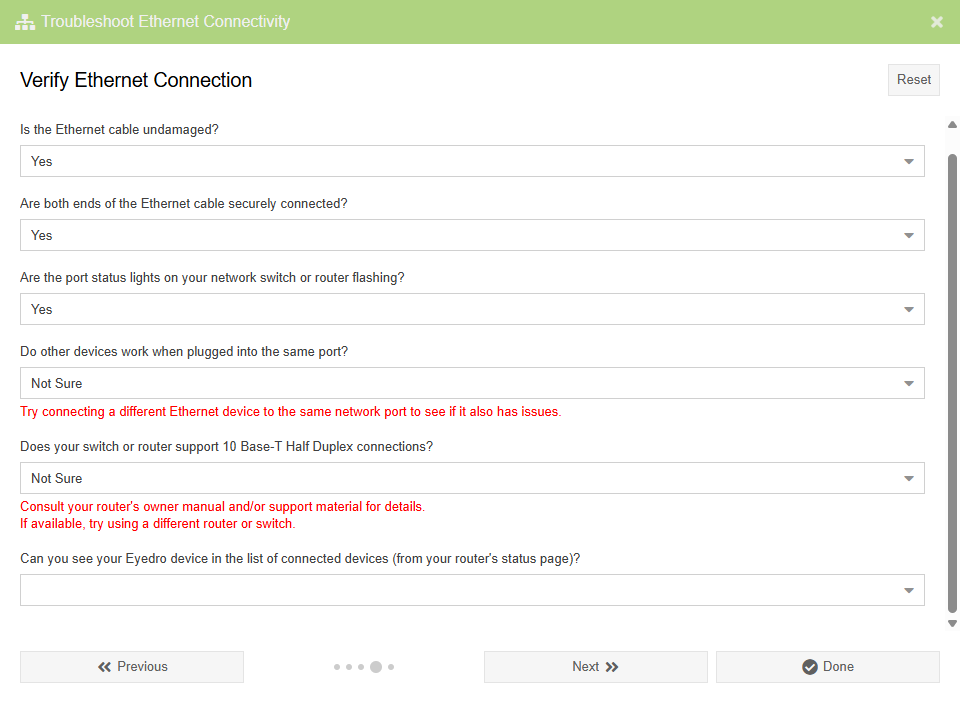960x703 pixels.
Task: Open the other devices same port dropdown
Action: pyautogui.click(x=472, y=383)
